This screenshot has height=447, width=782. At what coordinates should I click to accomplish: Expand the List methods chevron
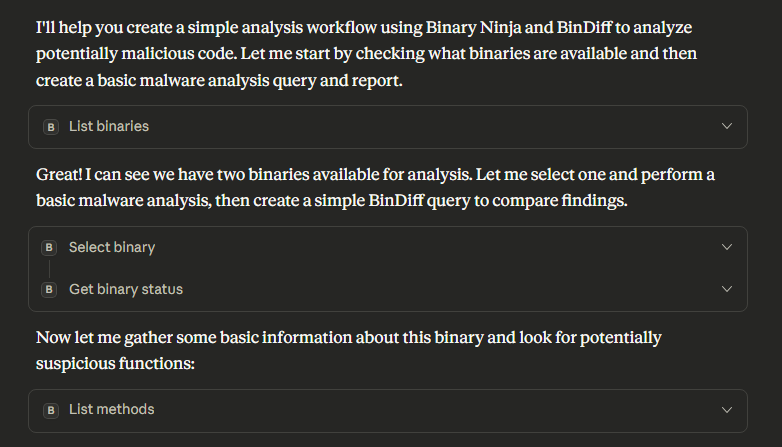[x=727, y=410]
